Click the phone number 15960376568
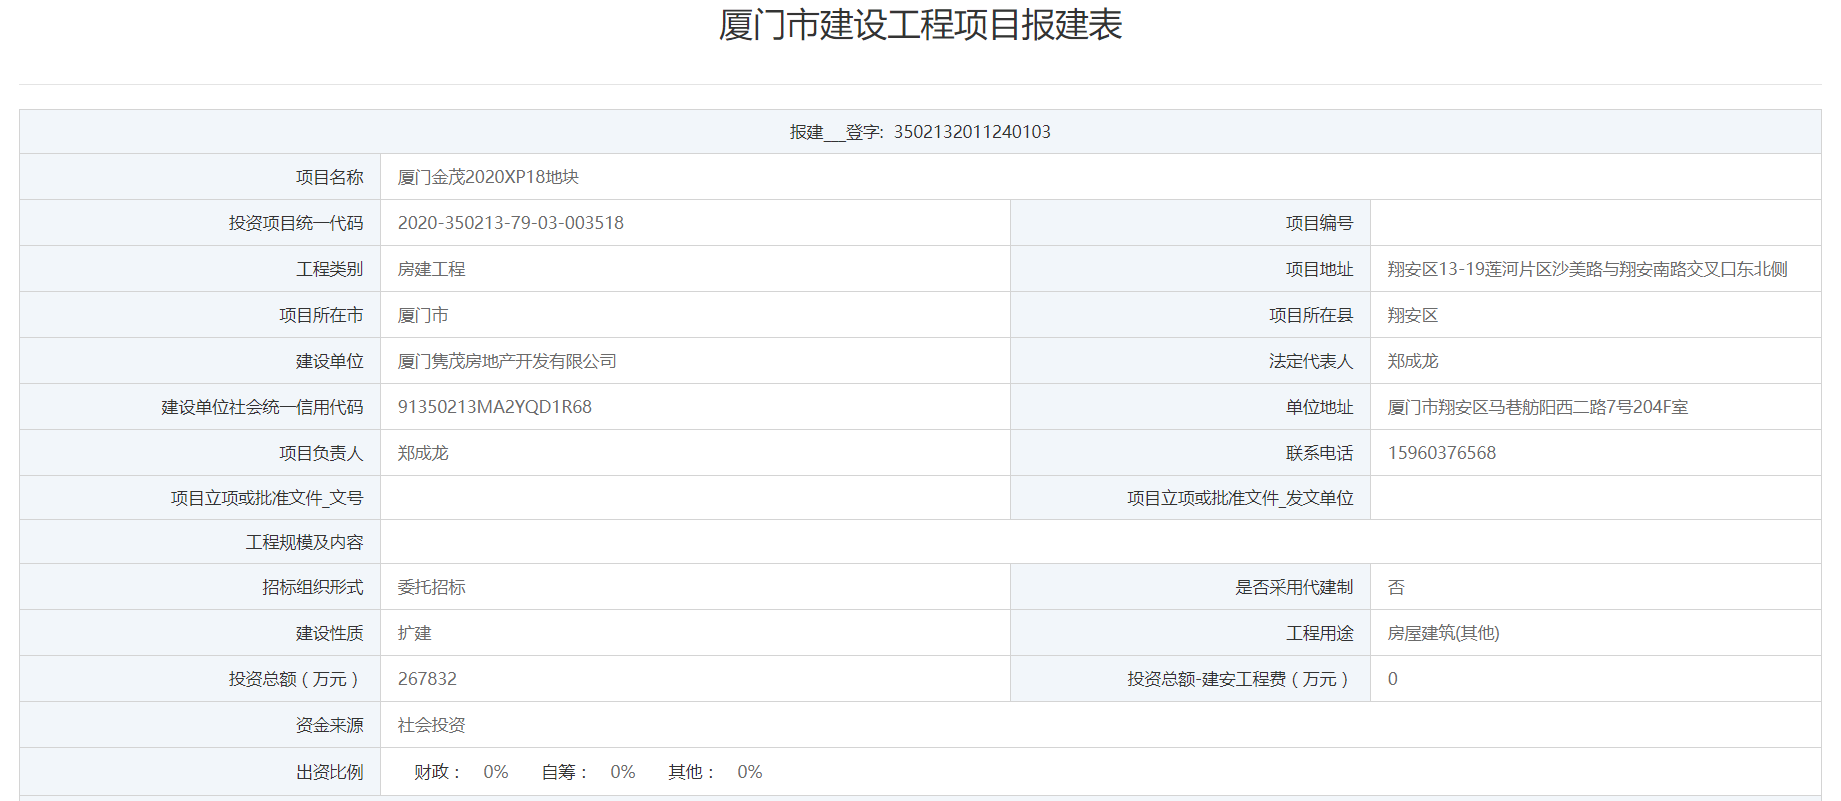The height and width of the screenshot is (801, 1841). tap(1442, 453)
